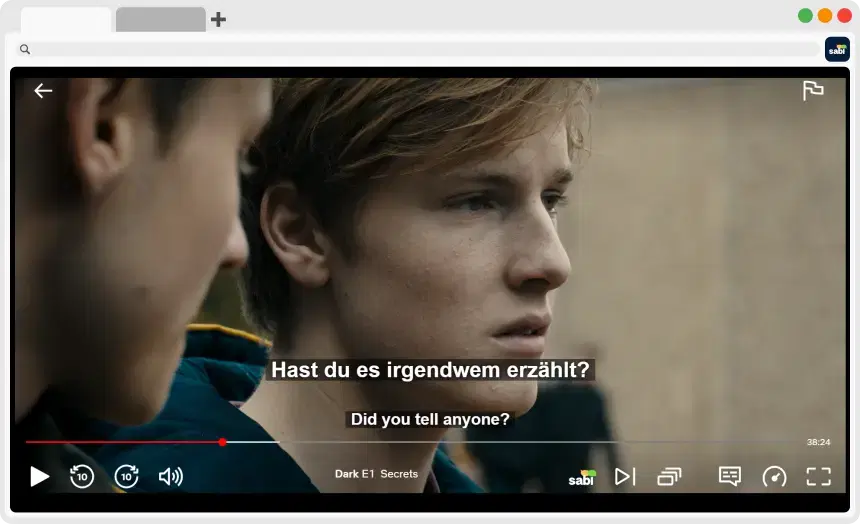Click the green window button

tap(805, 15)
